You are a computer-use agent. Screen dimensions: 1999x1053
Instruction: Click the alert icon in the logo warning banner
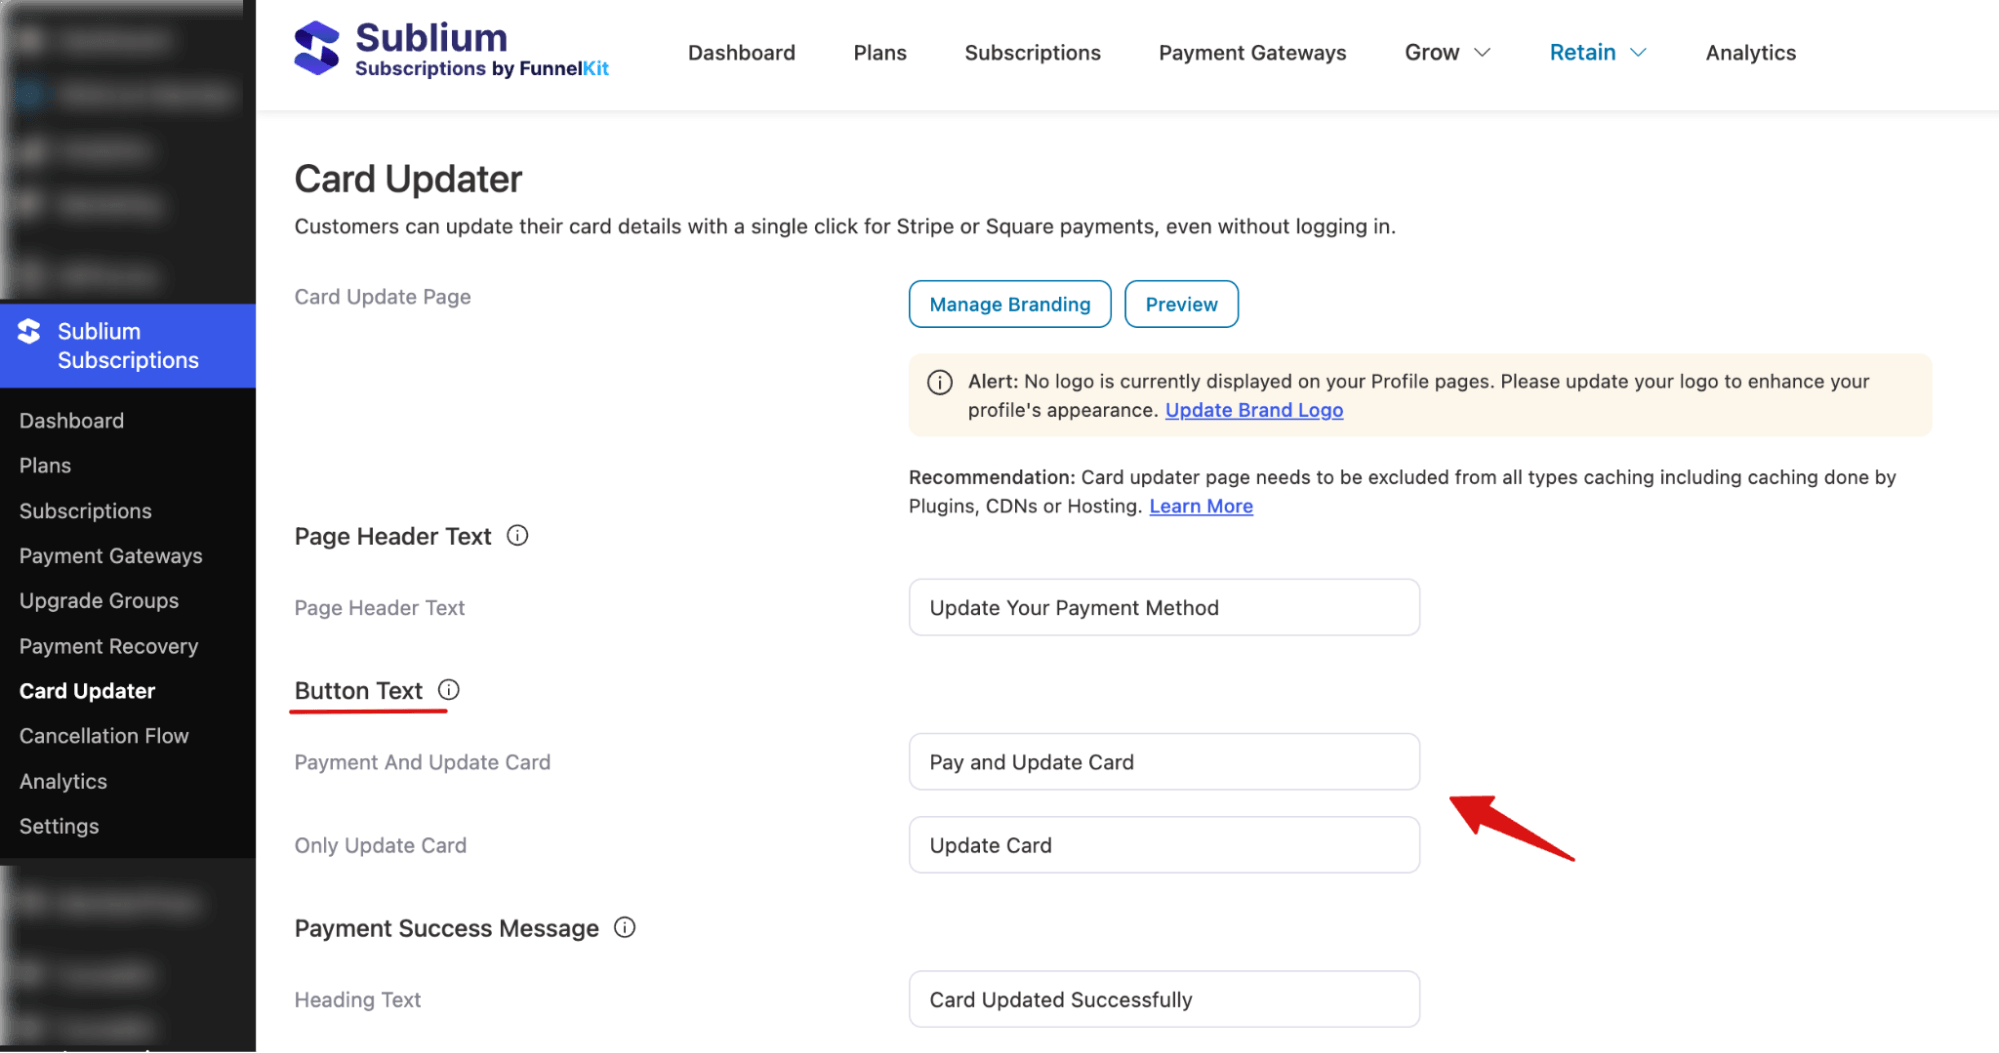(x=939, y=382)
